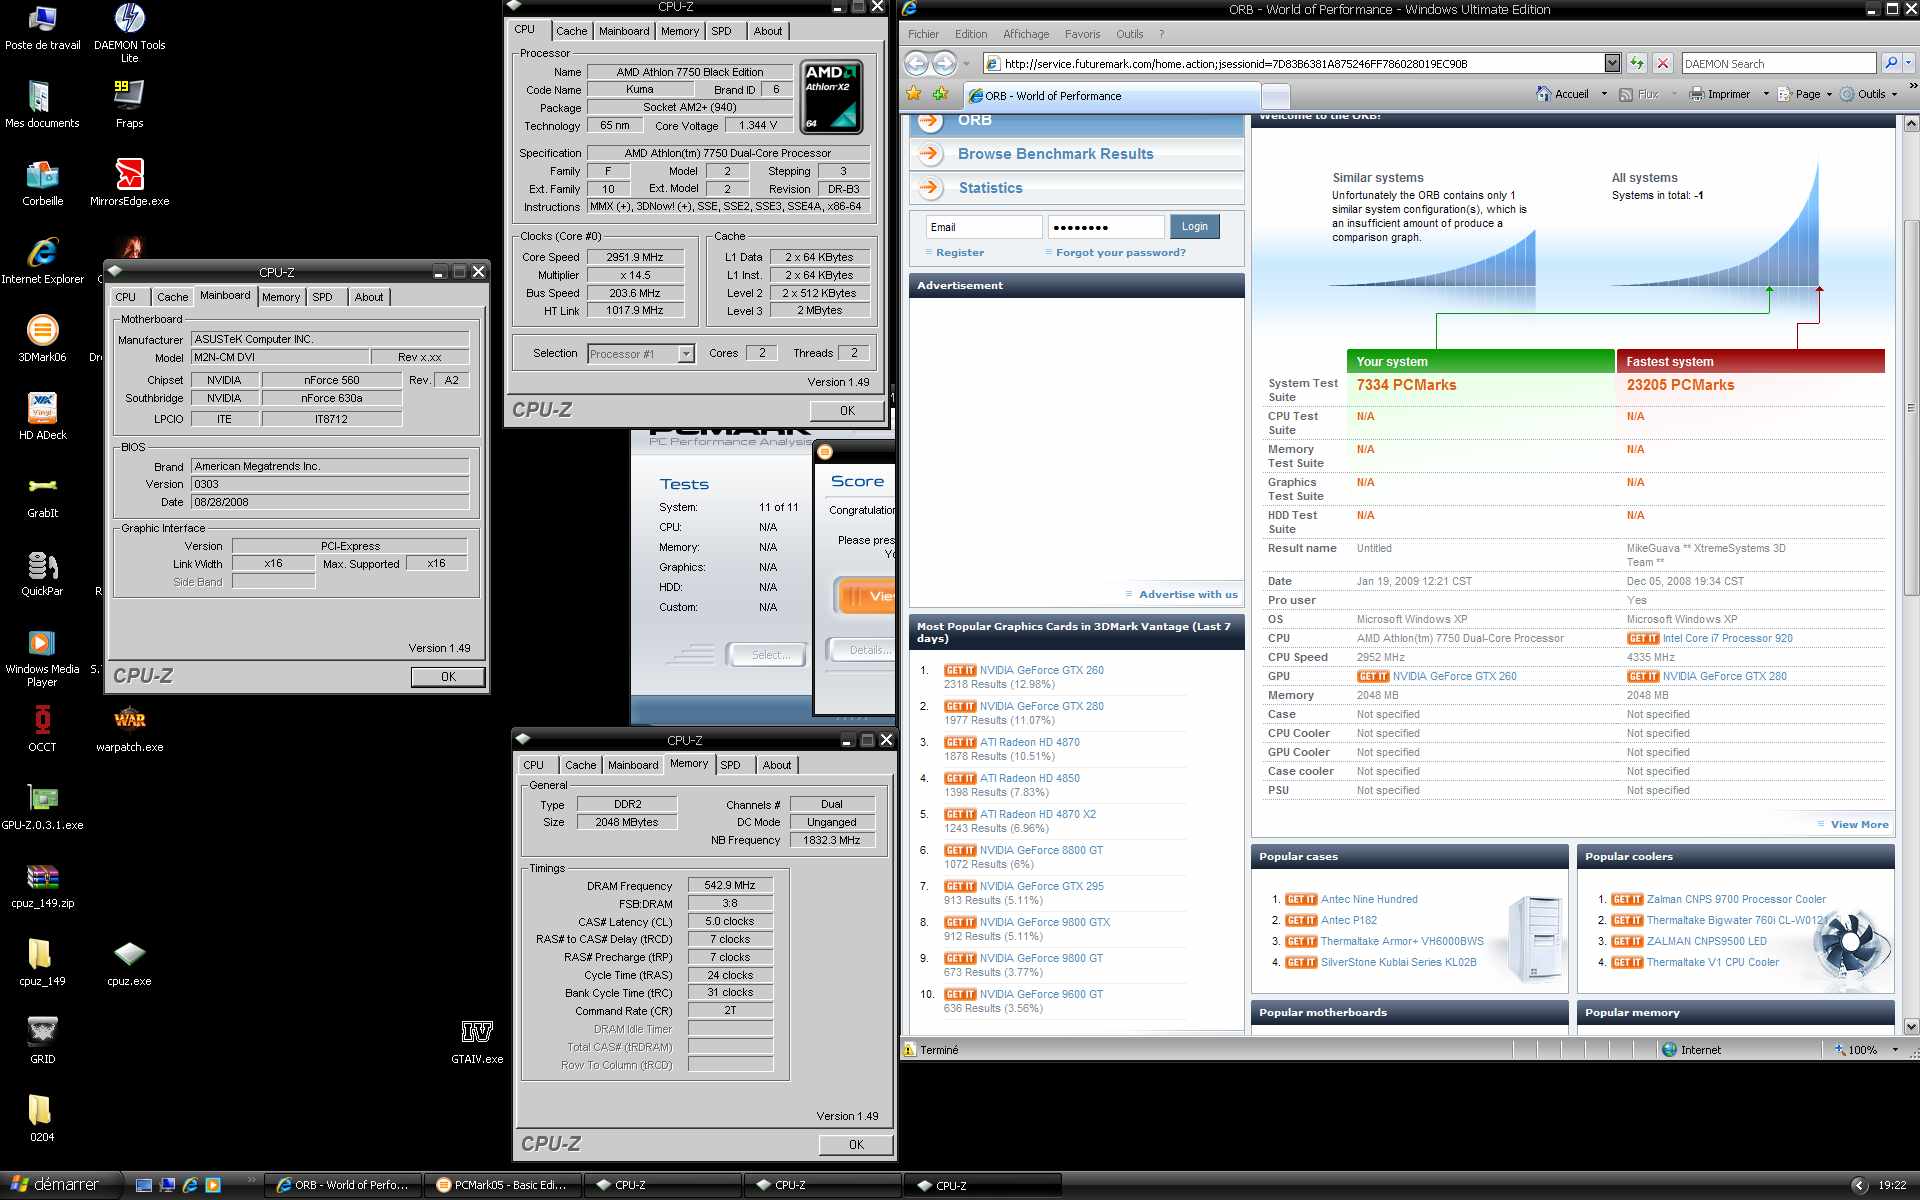1920x1200 pixels.
Task: Open Outils toolbar dropdown
Action: coord(1870,94)
